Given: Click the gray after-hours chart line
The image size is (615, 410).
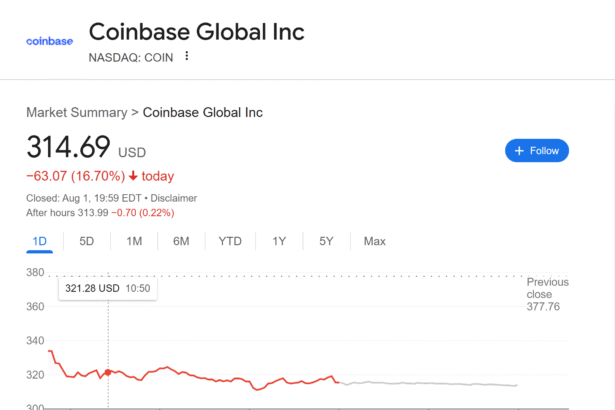Looking at the screenshot, I should pyautogui.click(x=430, y=383).
